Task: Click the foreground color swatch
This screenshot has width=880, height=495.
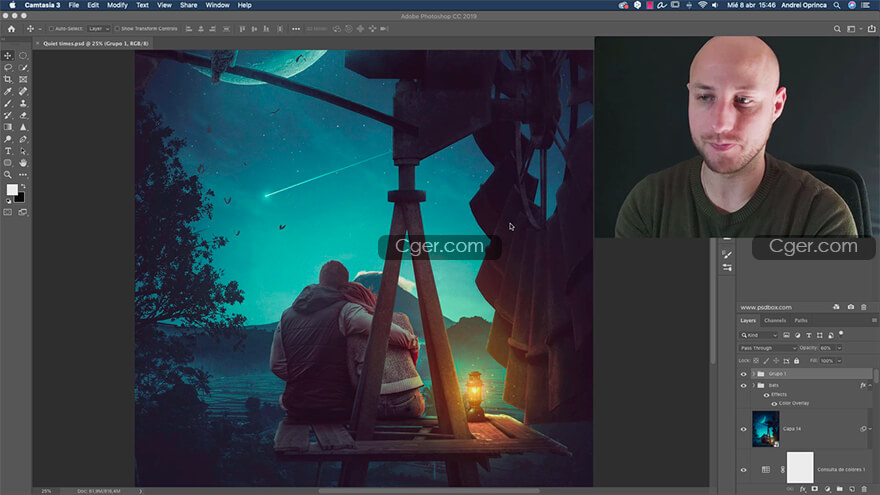Action: tap(11, 190)
